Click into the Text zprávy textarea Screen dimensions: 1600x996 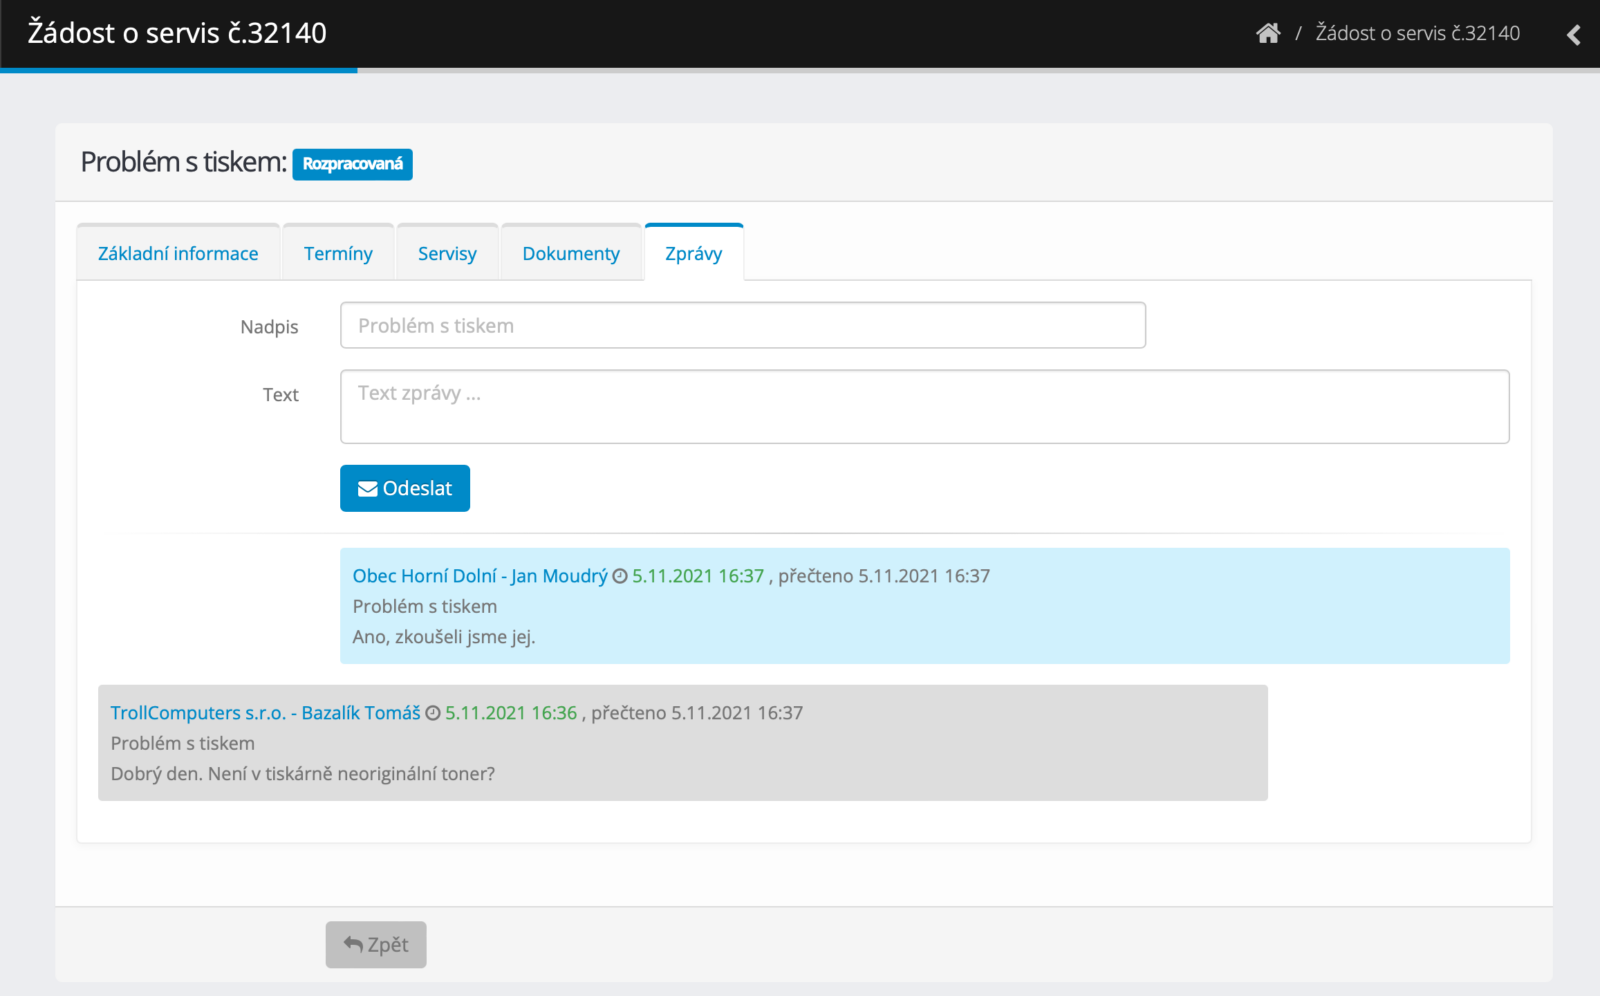coord(924,407)
